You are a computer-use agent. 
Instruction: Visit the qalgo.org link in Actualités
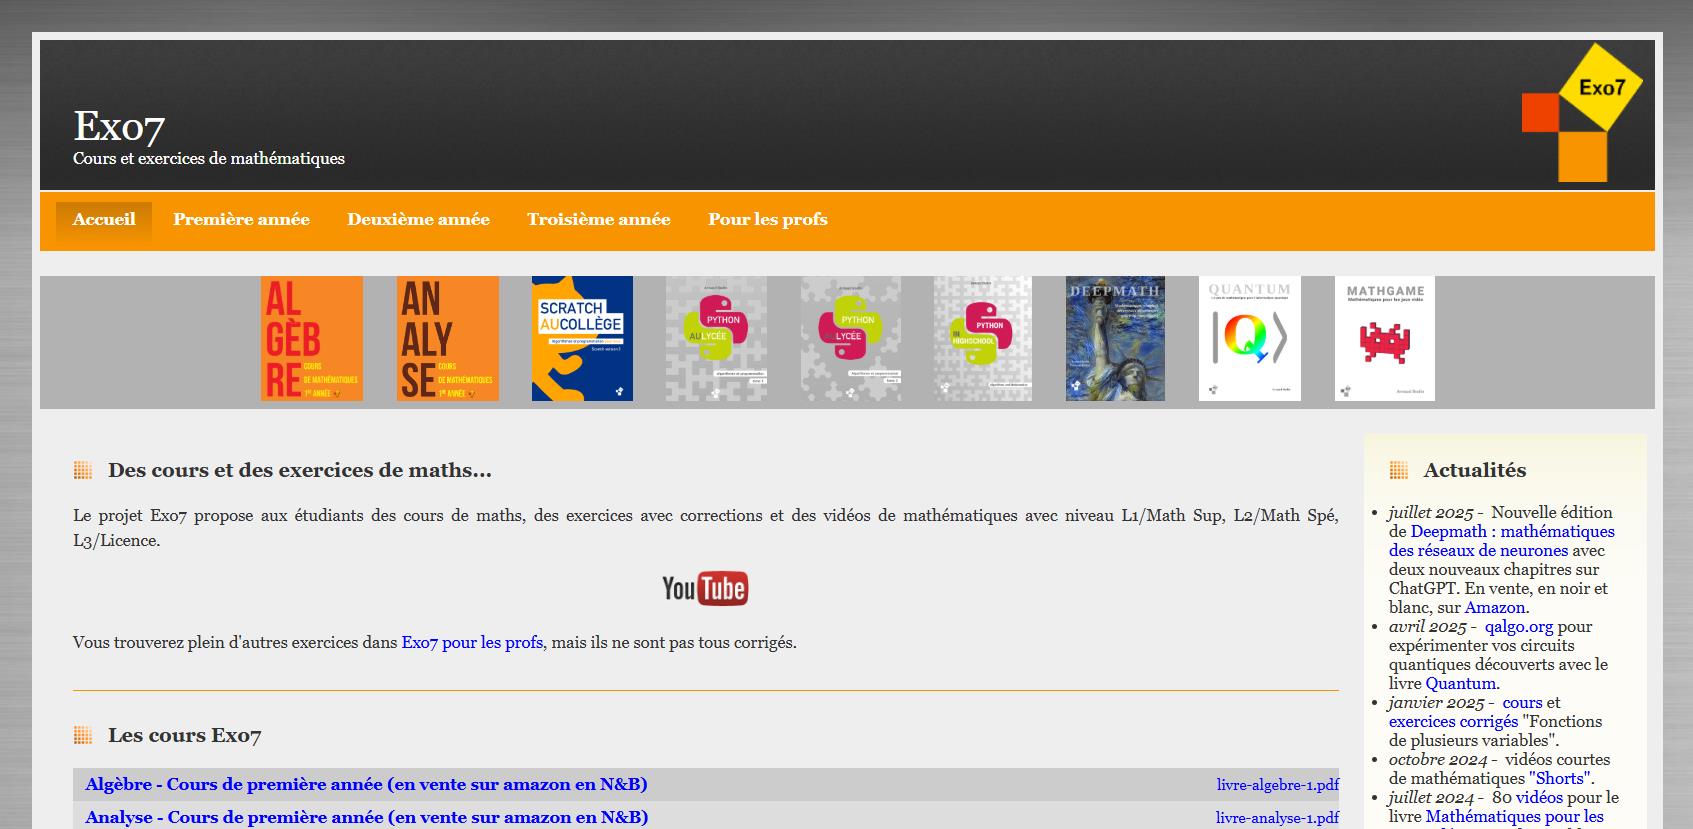tap(1518, 627)
